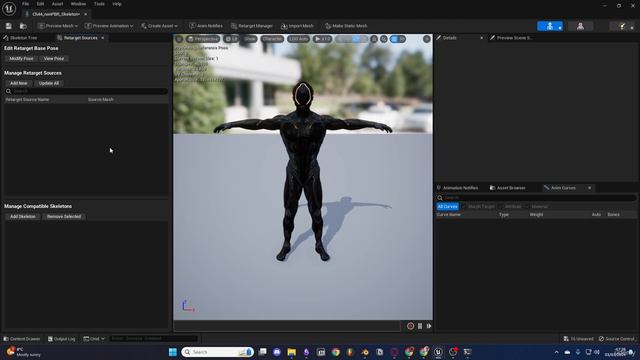Switch to Skeletal Mesh mode icon
The height and width of the screenshot is (360, 640).
580,26
